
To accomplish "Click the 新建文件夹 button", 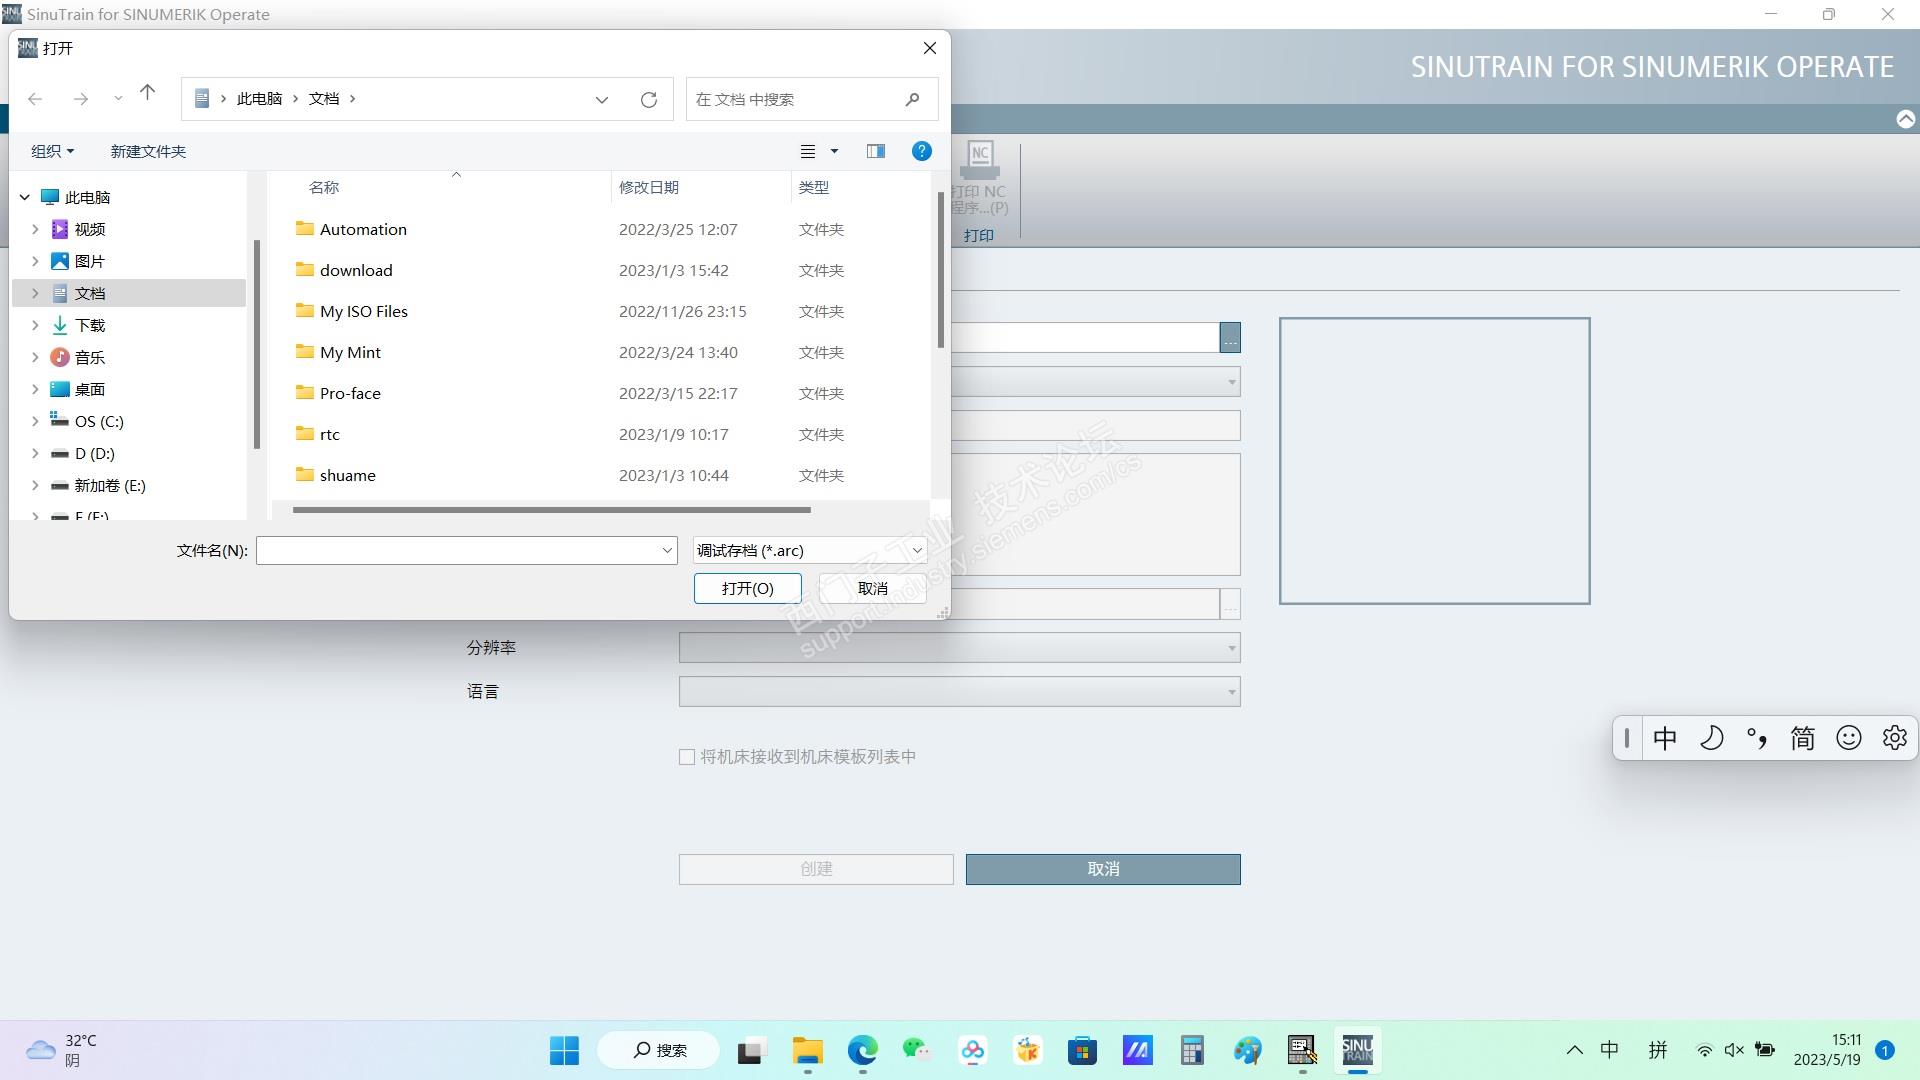I will tap(148, 151).
